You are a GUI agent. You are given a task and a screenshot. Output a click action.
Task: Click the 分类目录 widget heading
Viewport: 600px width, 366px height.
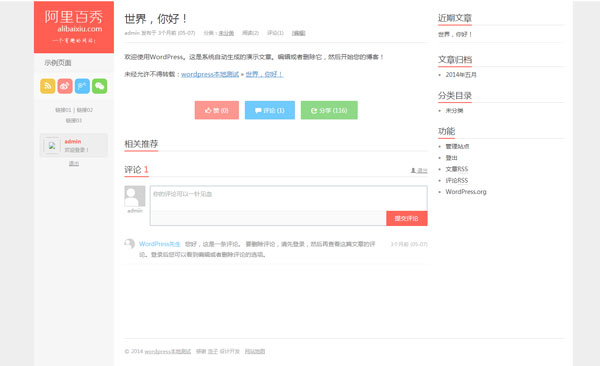[x=455, y=96]
